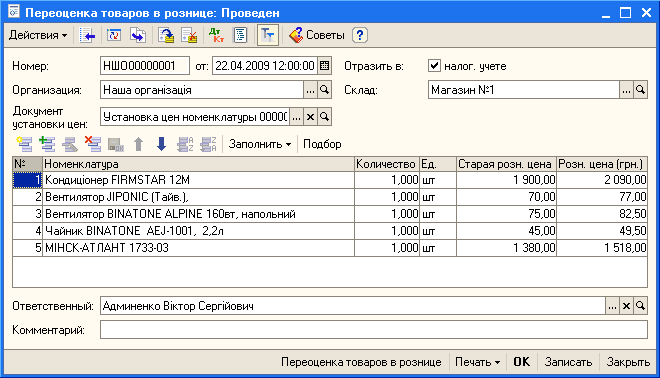Click magnifier icon for Документ установки цен

[324, 117]
